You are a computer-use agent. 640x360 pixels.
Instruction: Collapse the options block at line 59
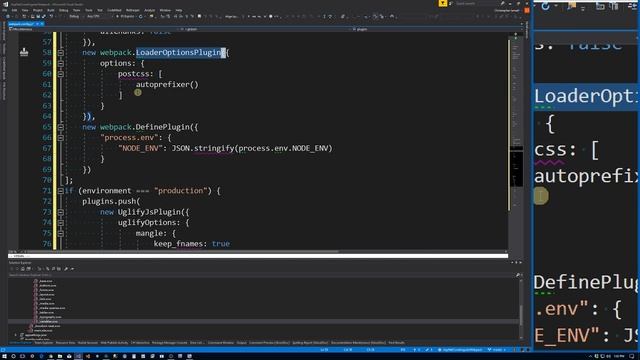pyautogui.click(x=60, y=63)
